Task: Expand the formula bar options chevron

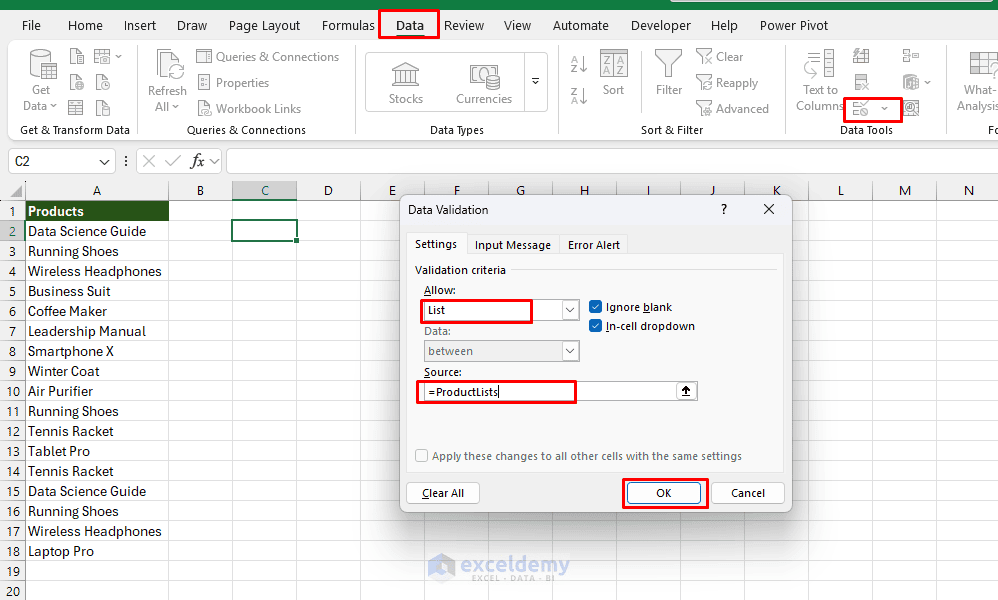Action: coord(214,162)
